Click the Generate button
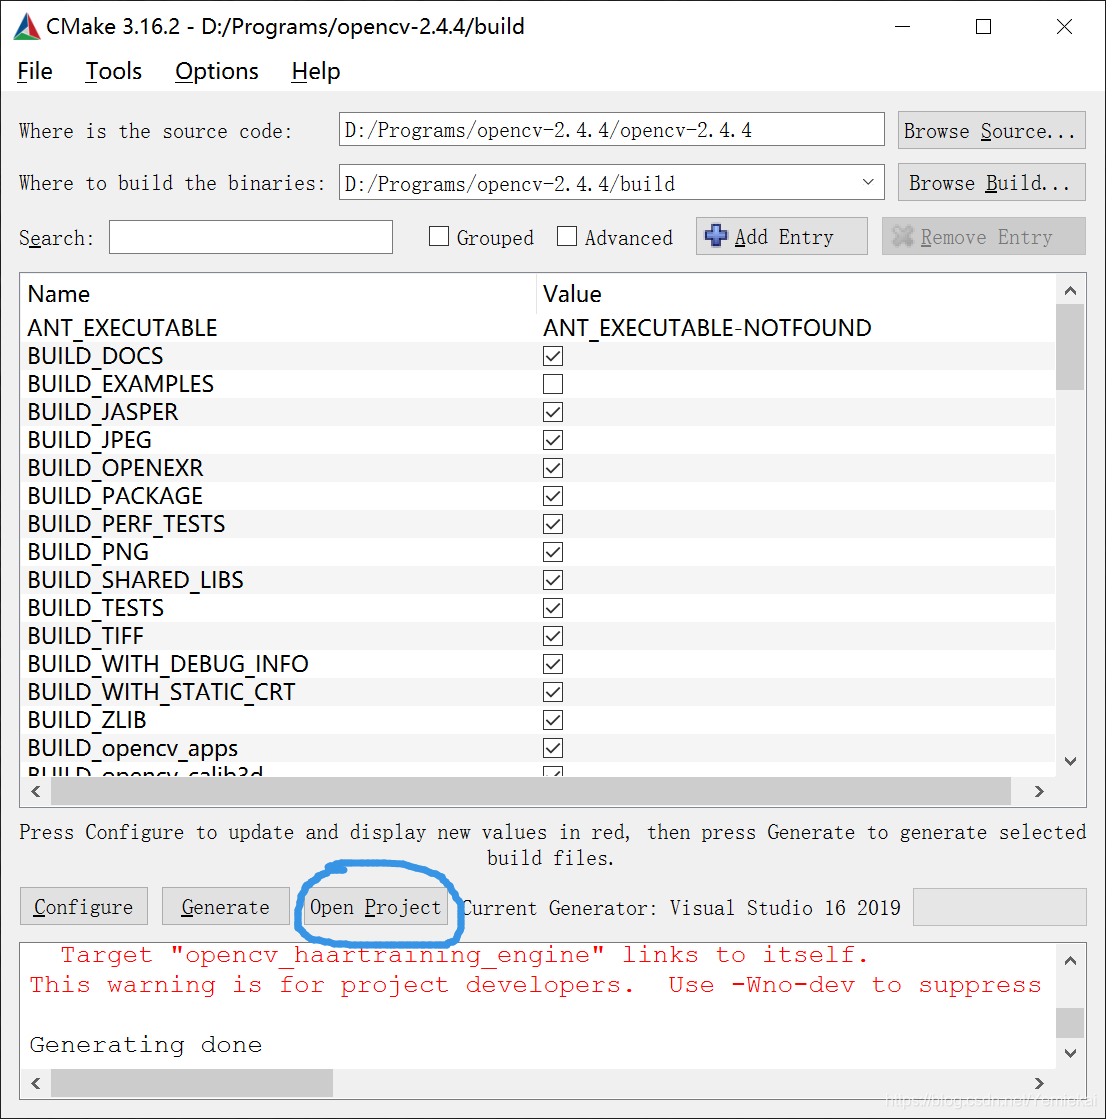This screenshot has width=1106, height=1119. [x=225, y=906]
